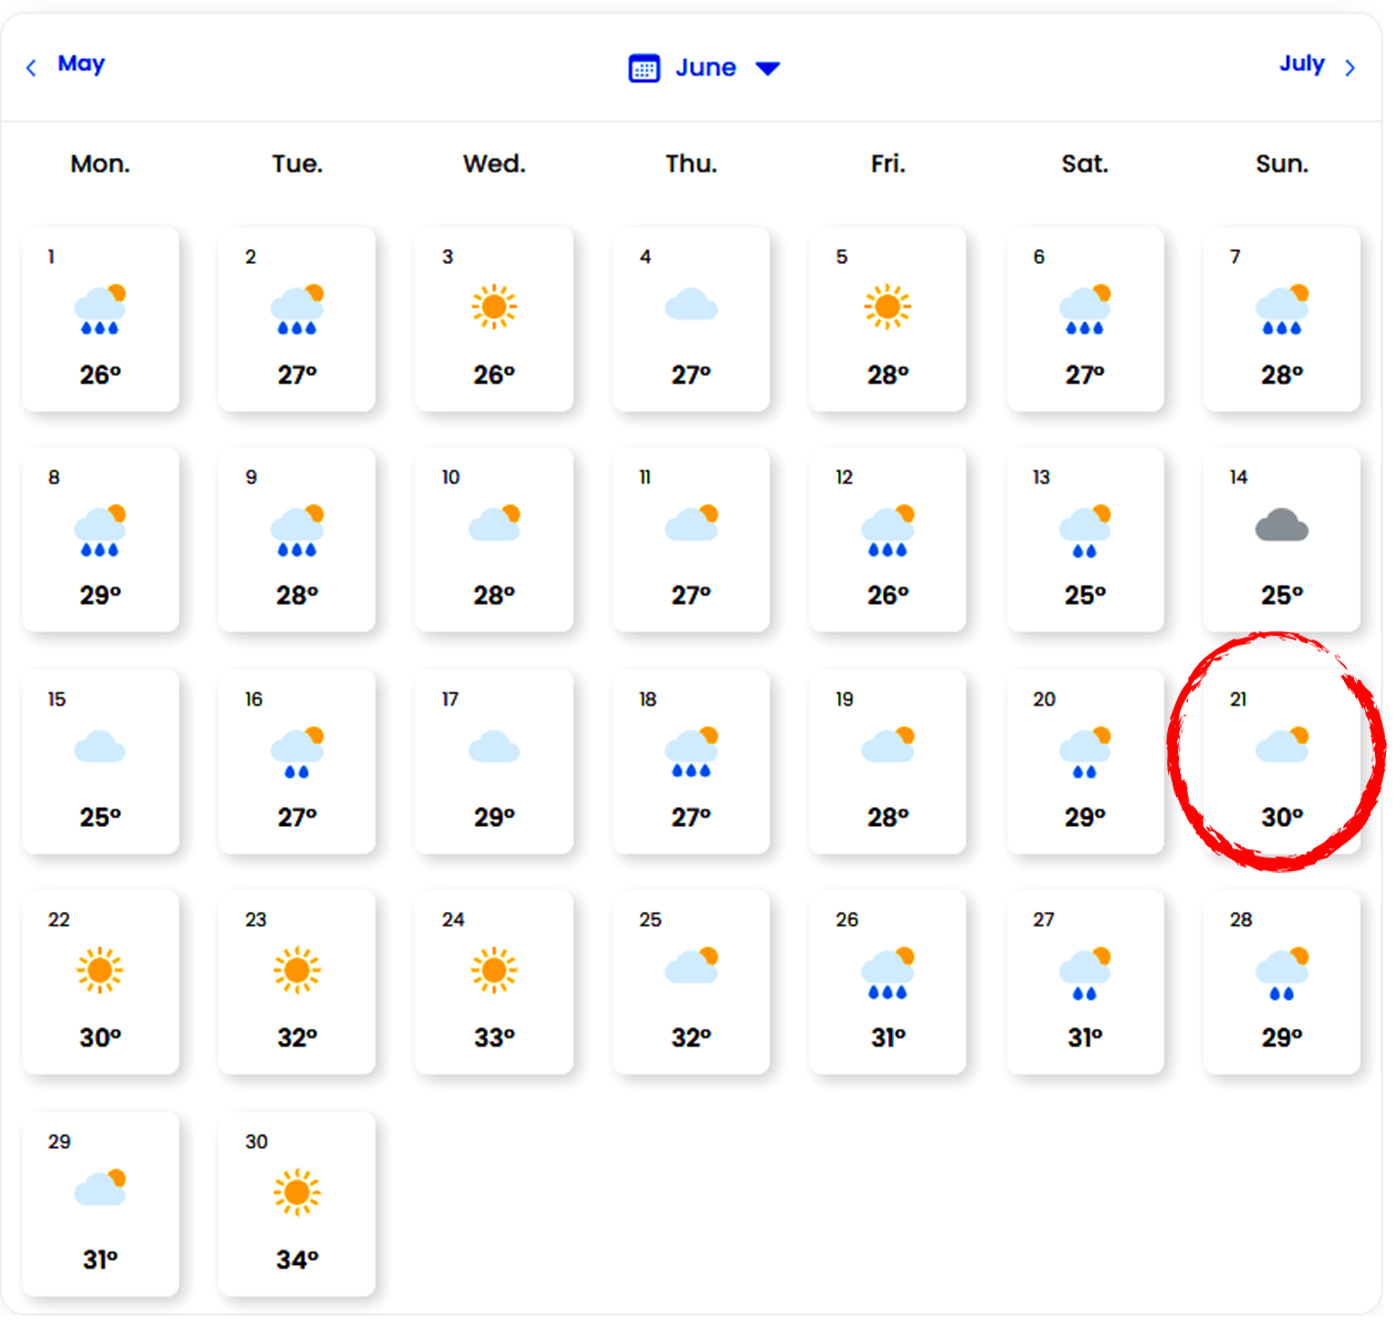Go to previous month May

click(x=81, y=64)
